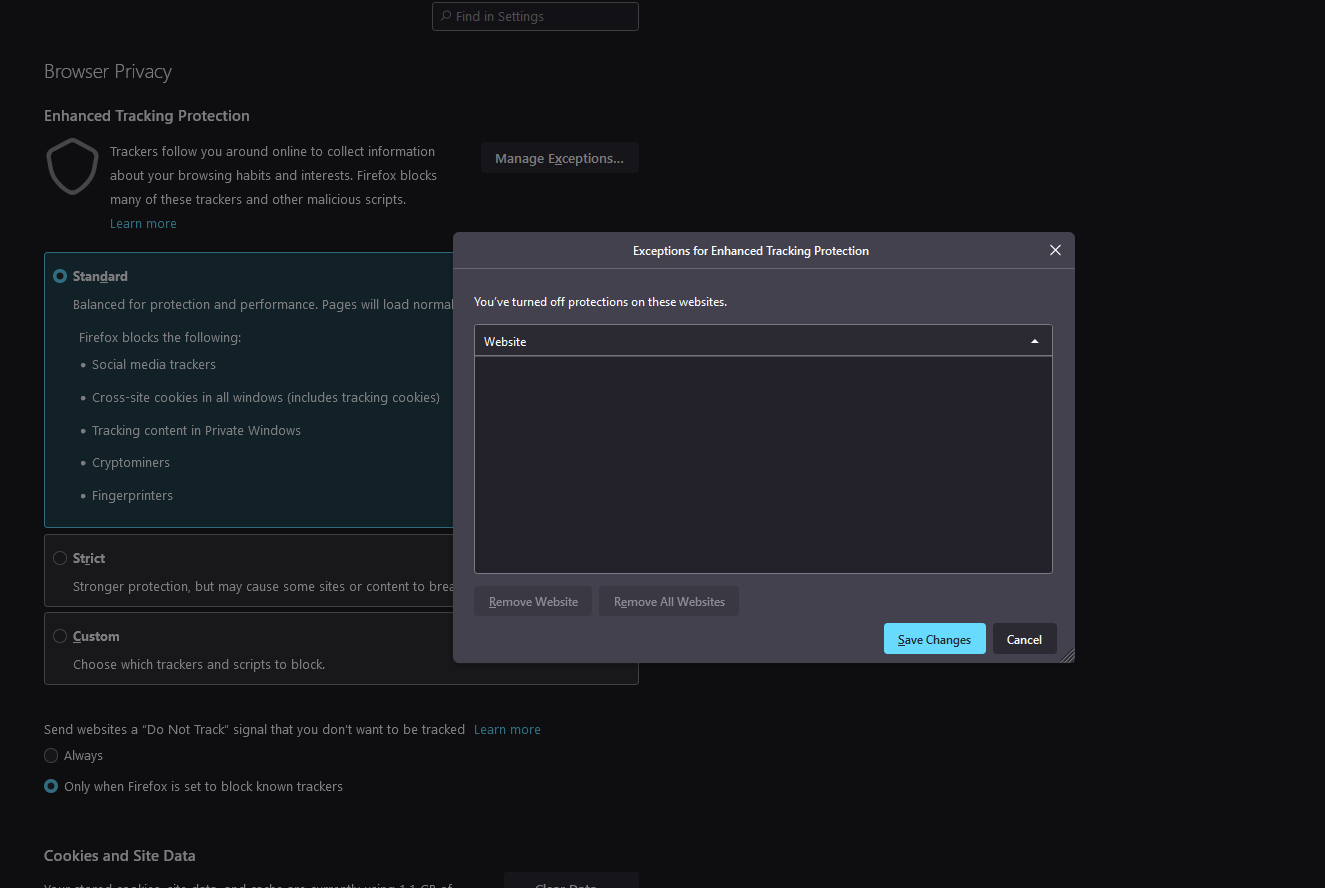Click the turned off protections message
Screen dimensions: 1325x888
click(600, 301)
